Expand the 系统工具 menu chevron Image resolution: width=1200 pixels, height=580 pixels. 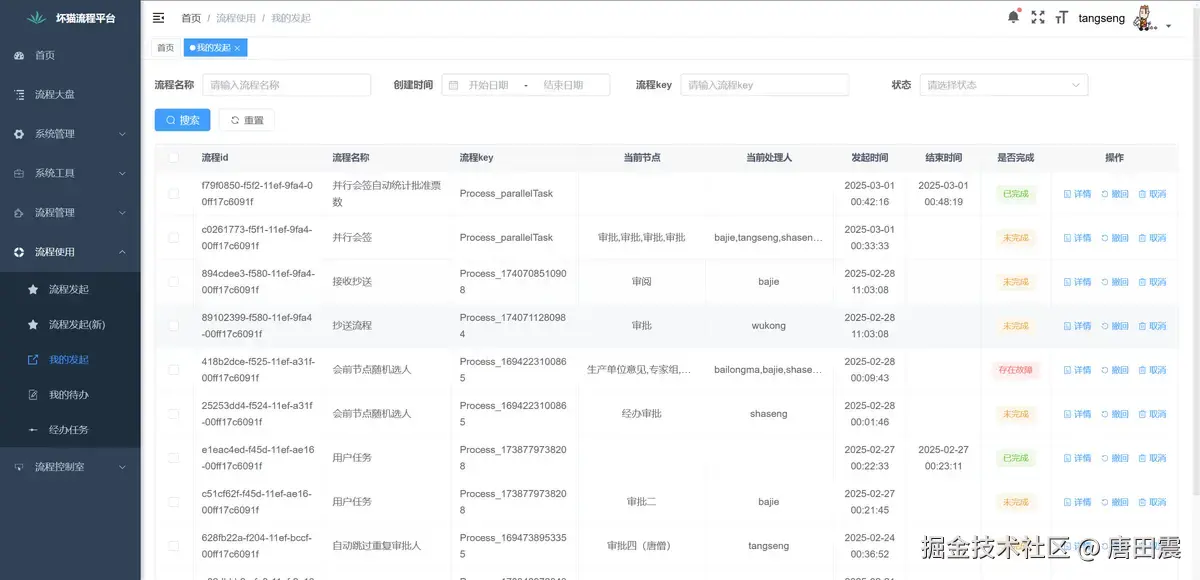click(x=122, y=173)
